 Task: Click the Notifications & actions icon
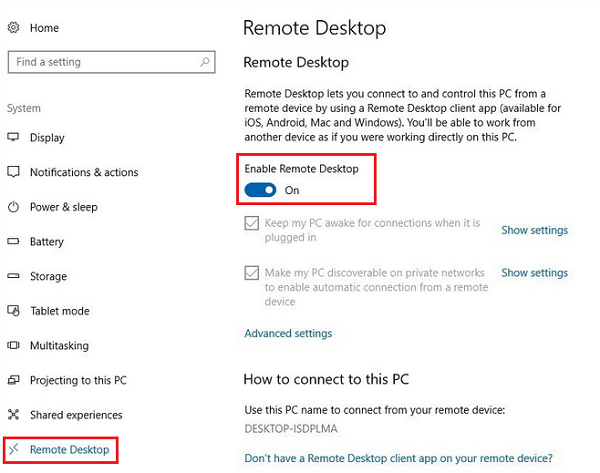click(x=13, y=172)
